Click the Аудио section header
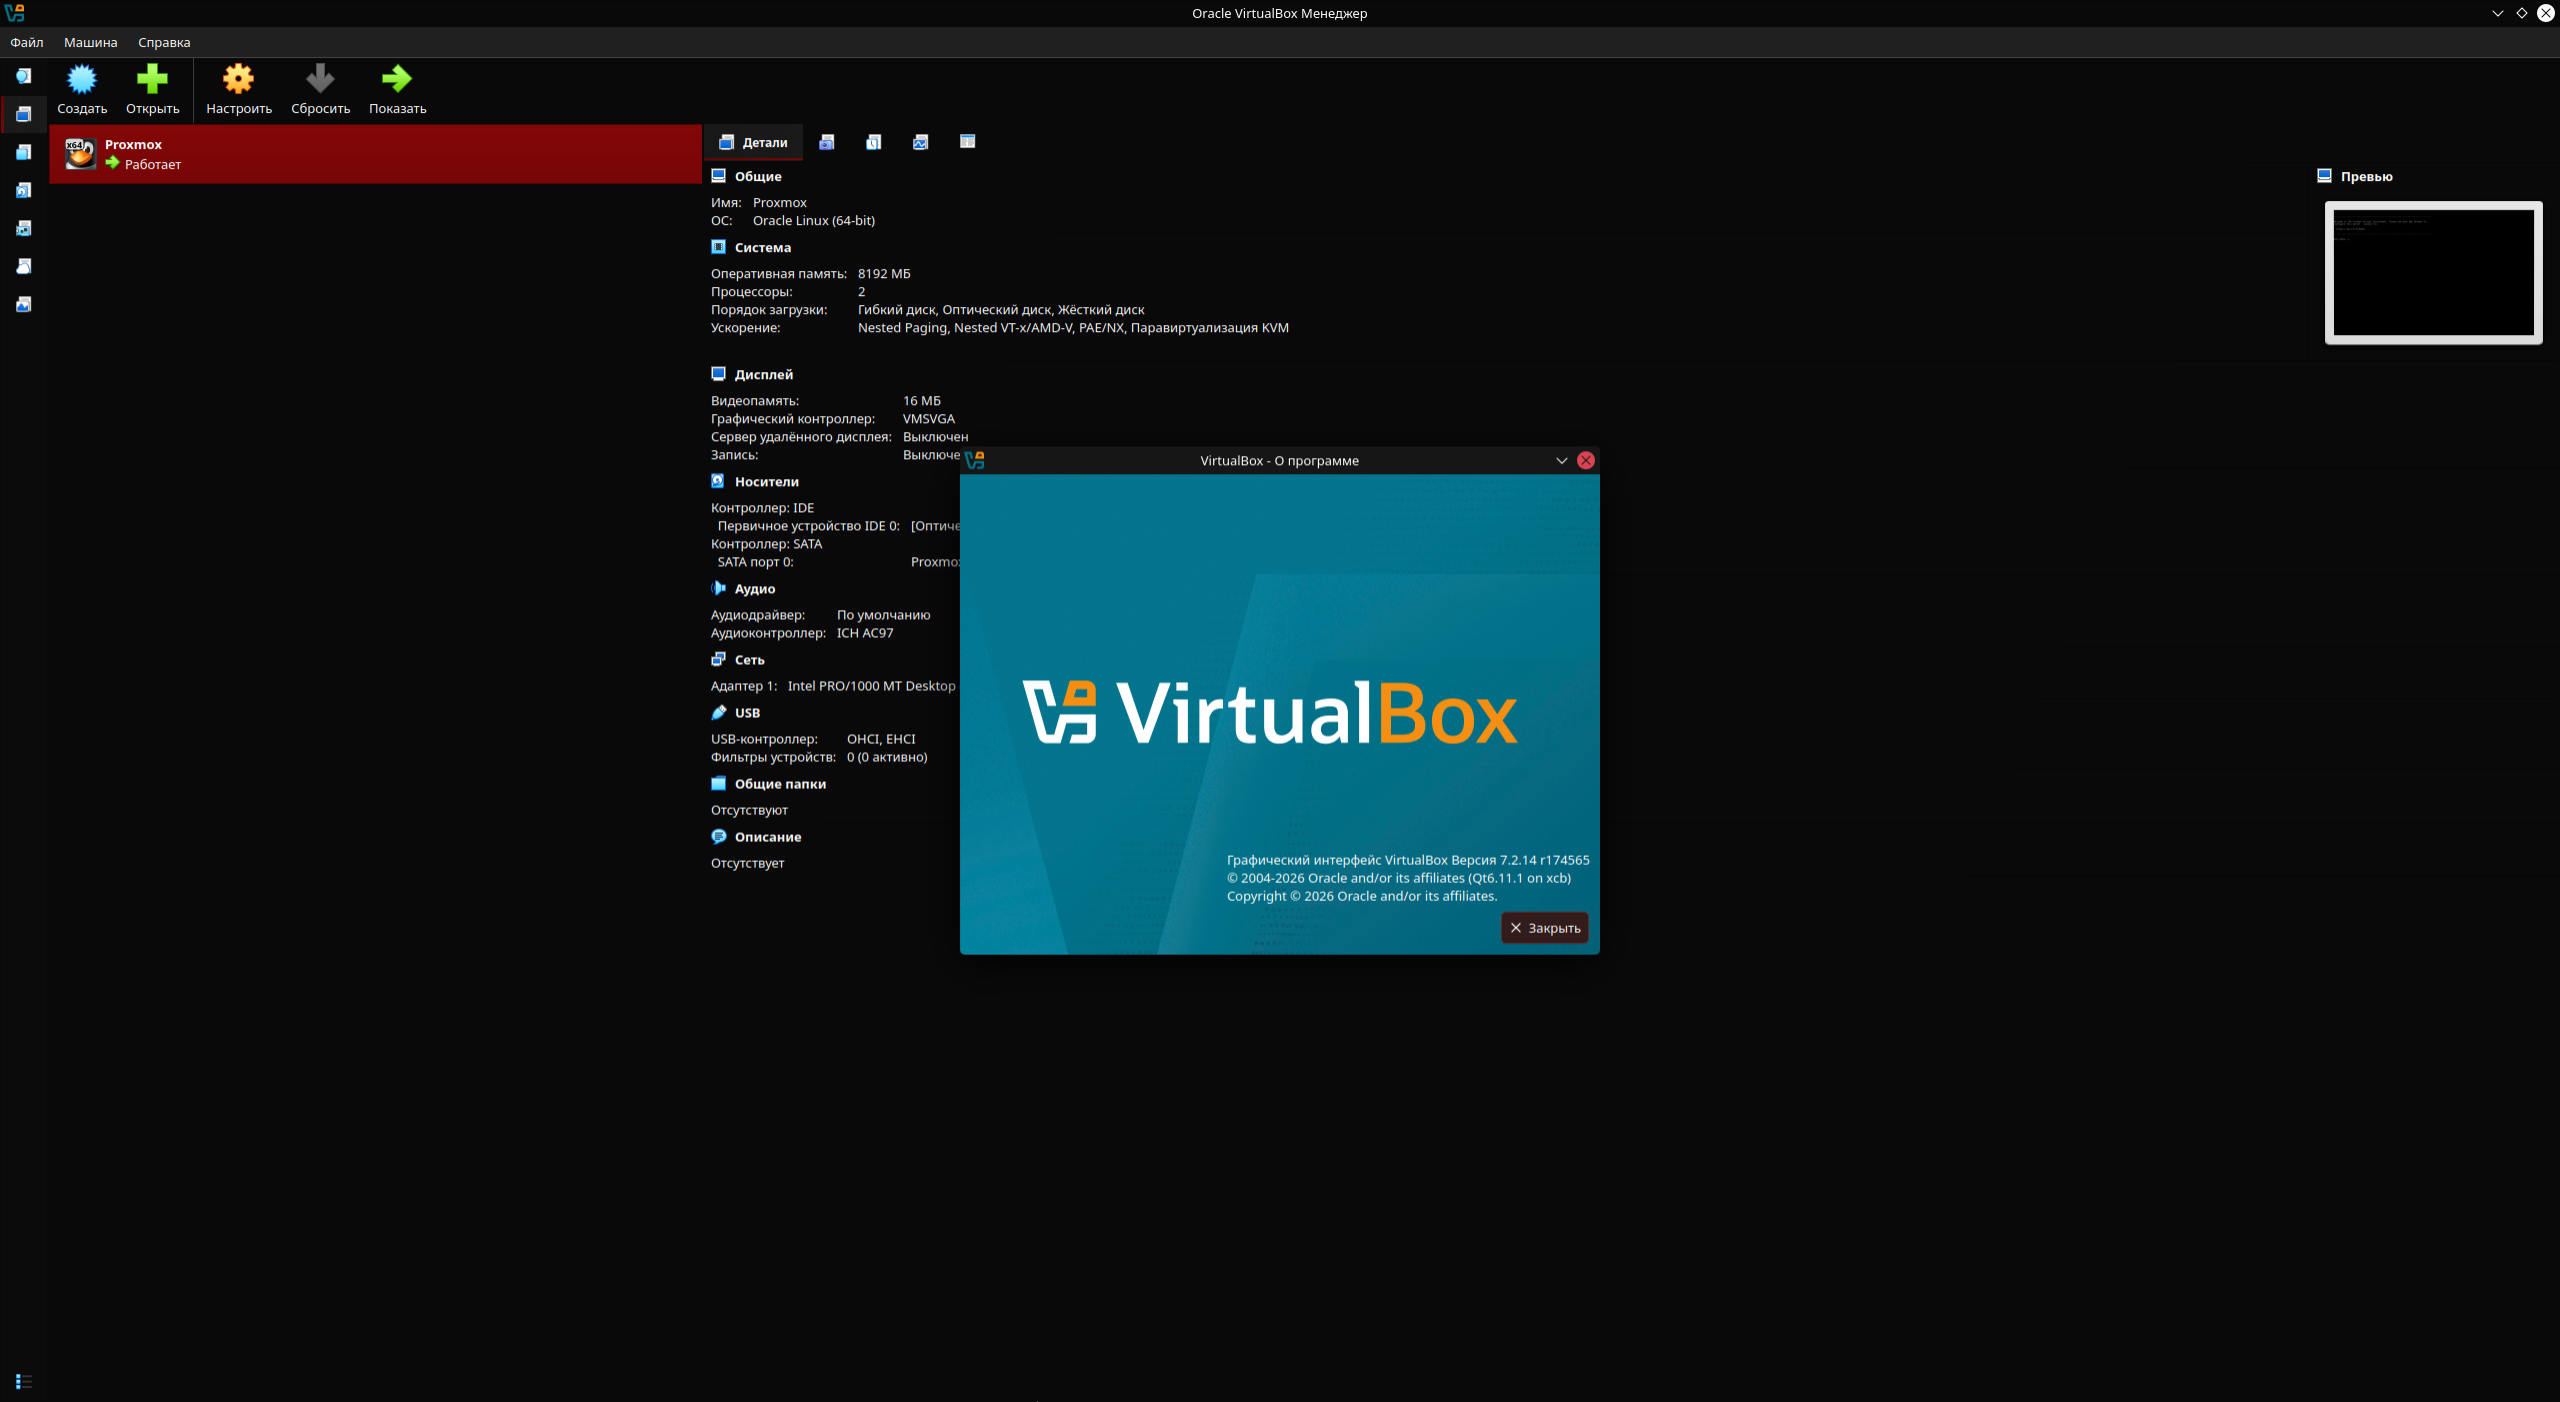2560x1402 pixels. pyautogui.click(x=755, y=588)
